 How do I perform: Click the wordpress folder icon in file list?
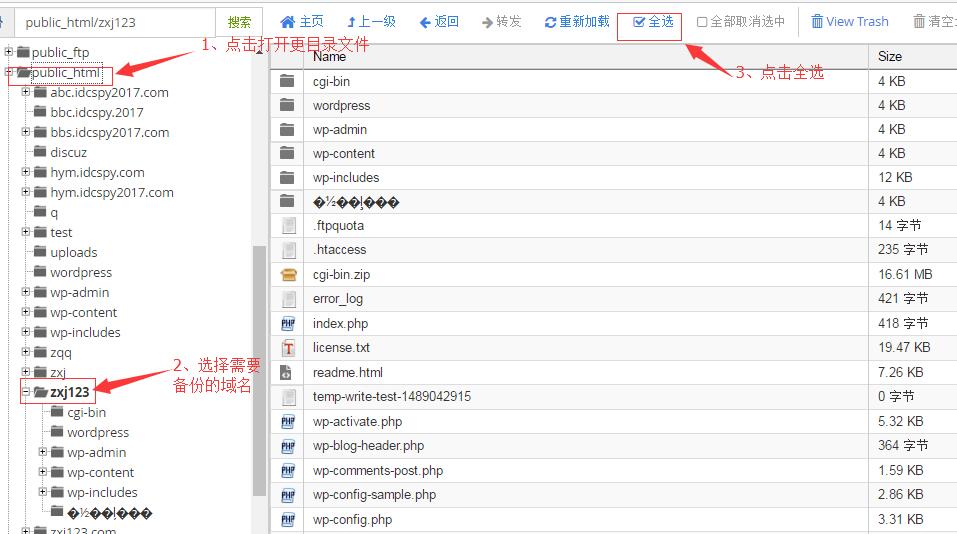(x=287, y=105)
